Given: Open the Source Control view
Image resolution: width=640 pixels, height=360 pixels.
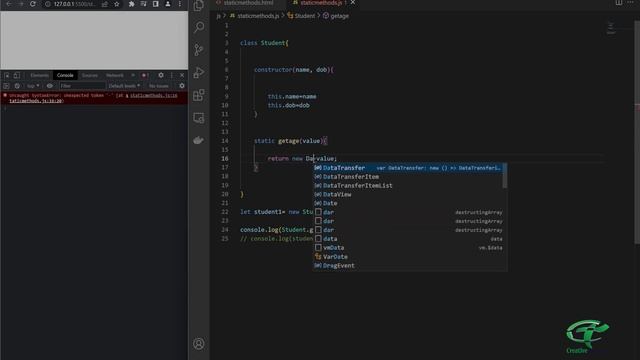Looking at the screenshot, I should point(199,50).
